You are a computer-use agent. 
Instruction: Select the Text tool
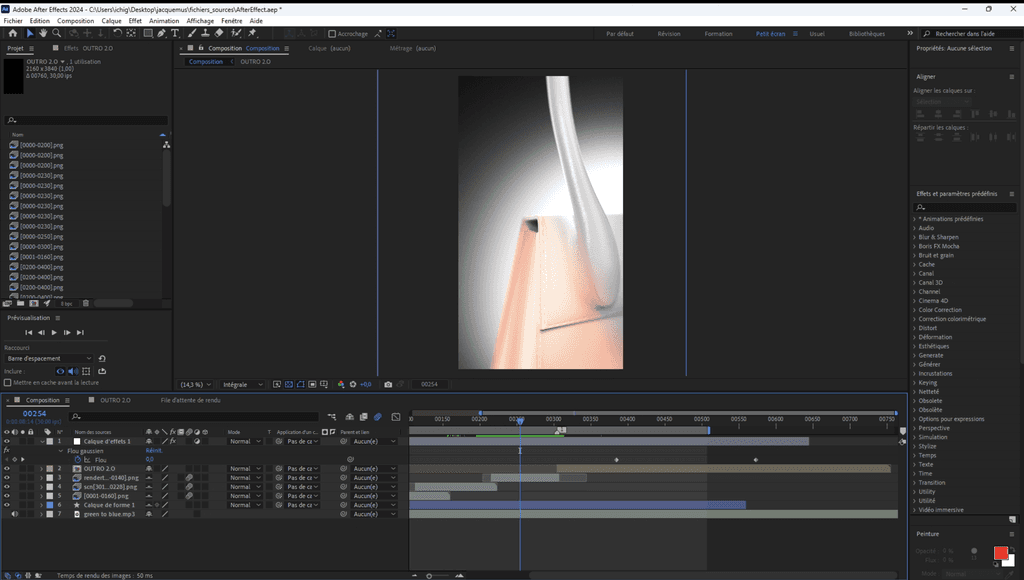pyautogui.click(x=176, y=33)
